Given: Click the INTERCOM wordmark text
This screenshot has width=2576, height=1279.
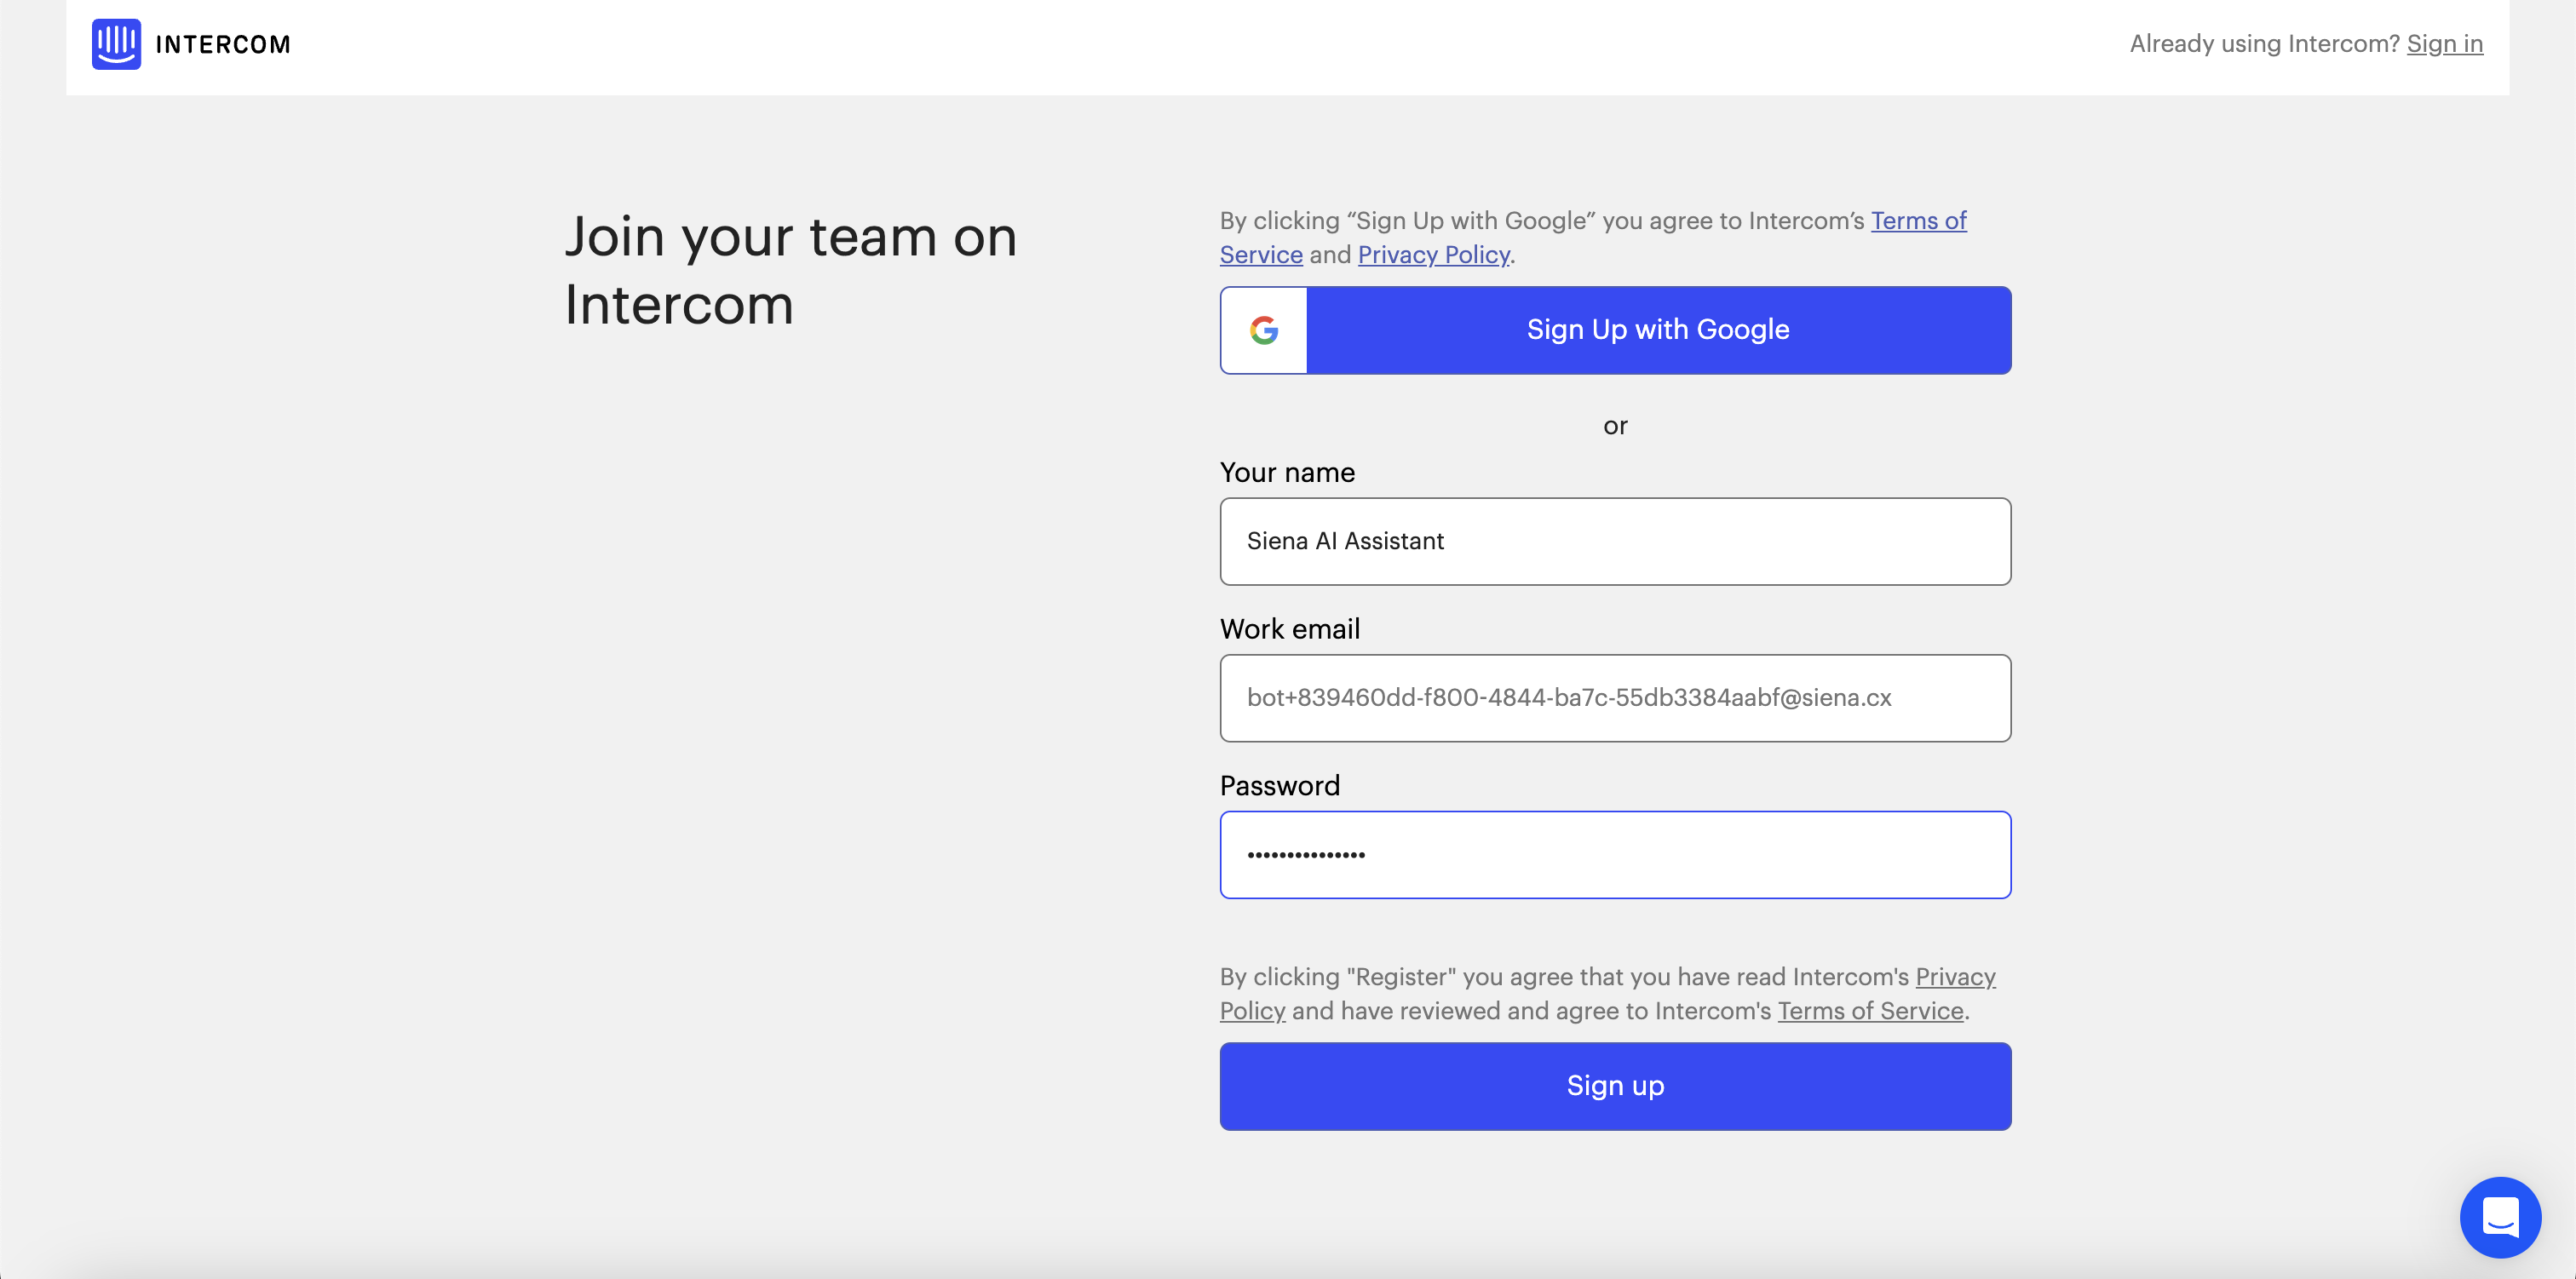Looking at the screenshot, I should tap(223, 44).
